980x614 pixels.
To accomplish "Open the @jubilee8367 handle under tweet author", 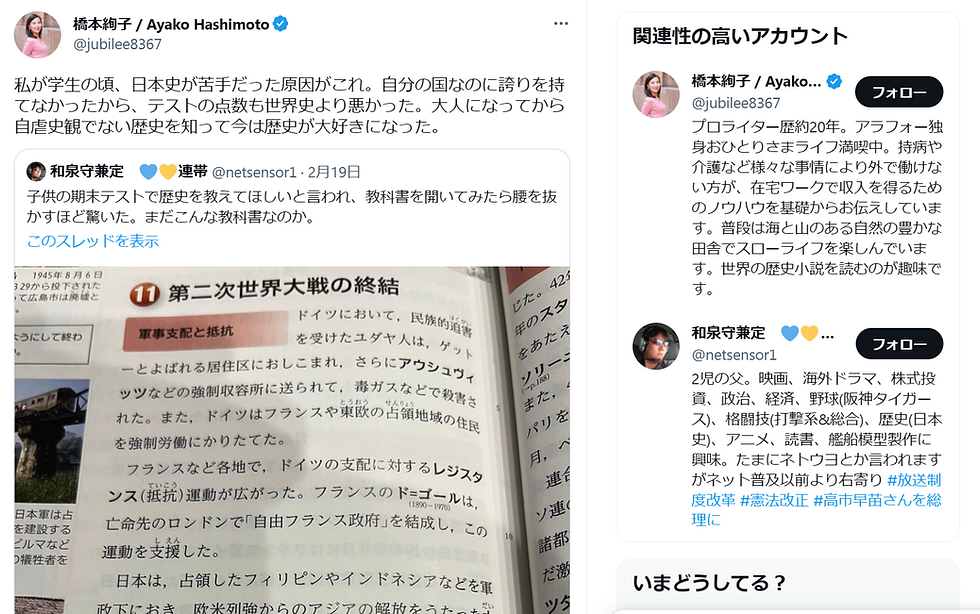I will coord(118,44).
